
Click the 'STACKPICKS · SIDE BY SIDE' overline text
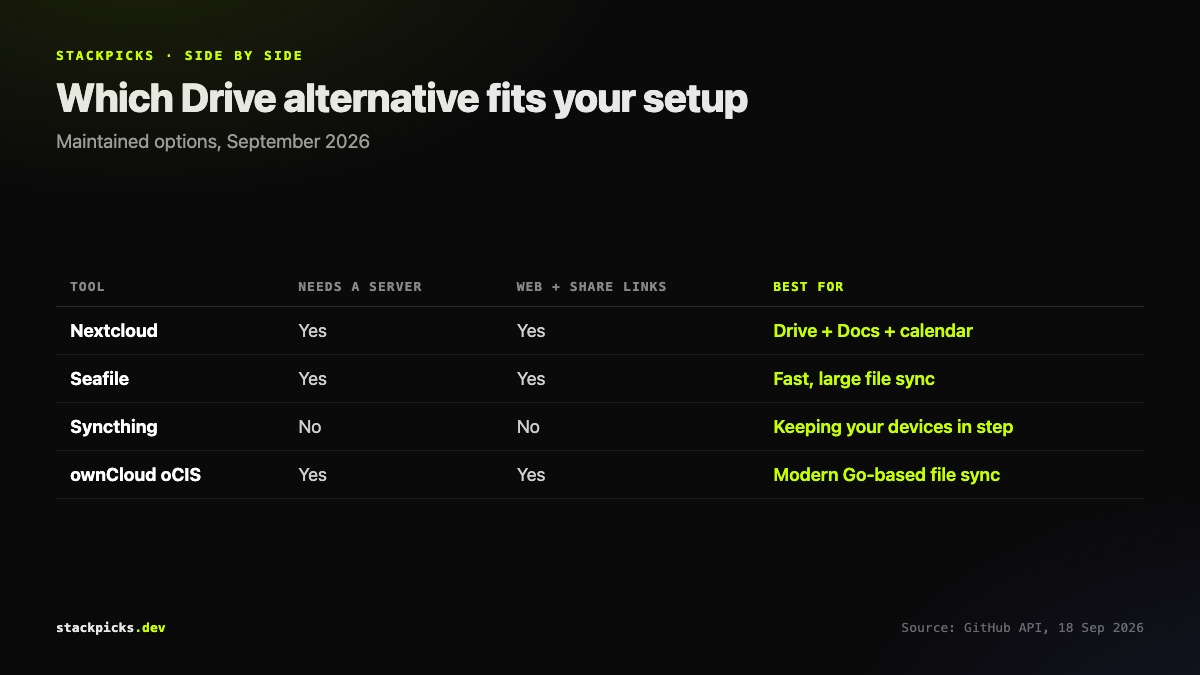(179, 56)
